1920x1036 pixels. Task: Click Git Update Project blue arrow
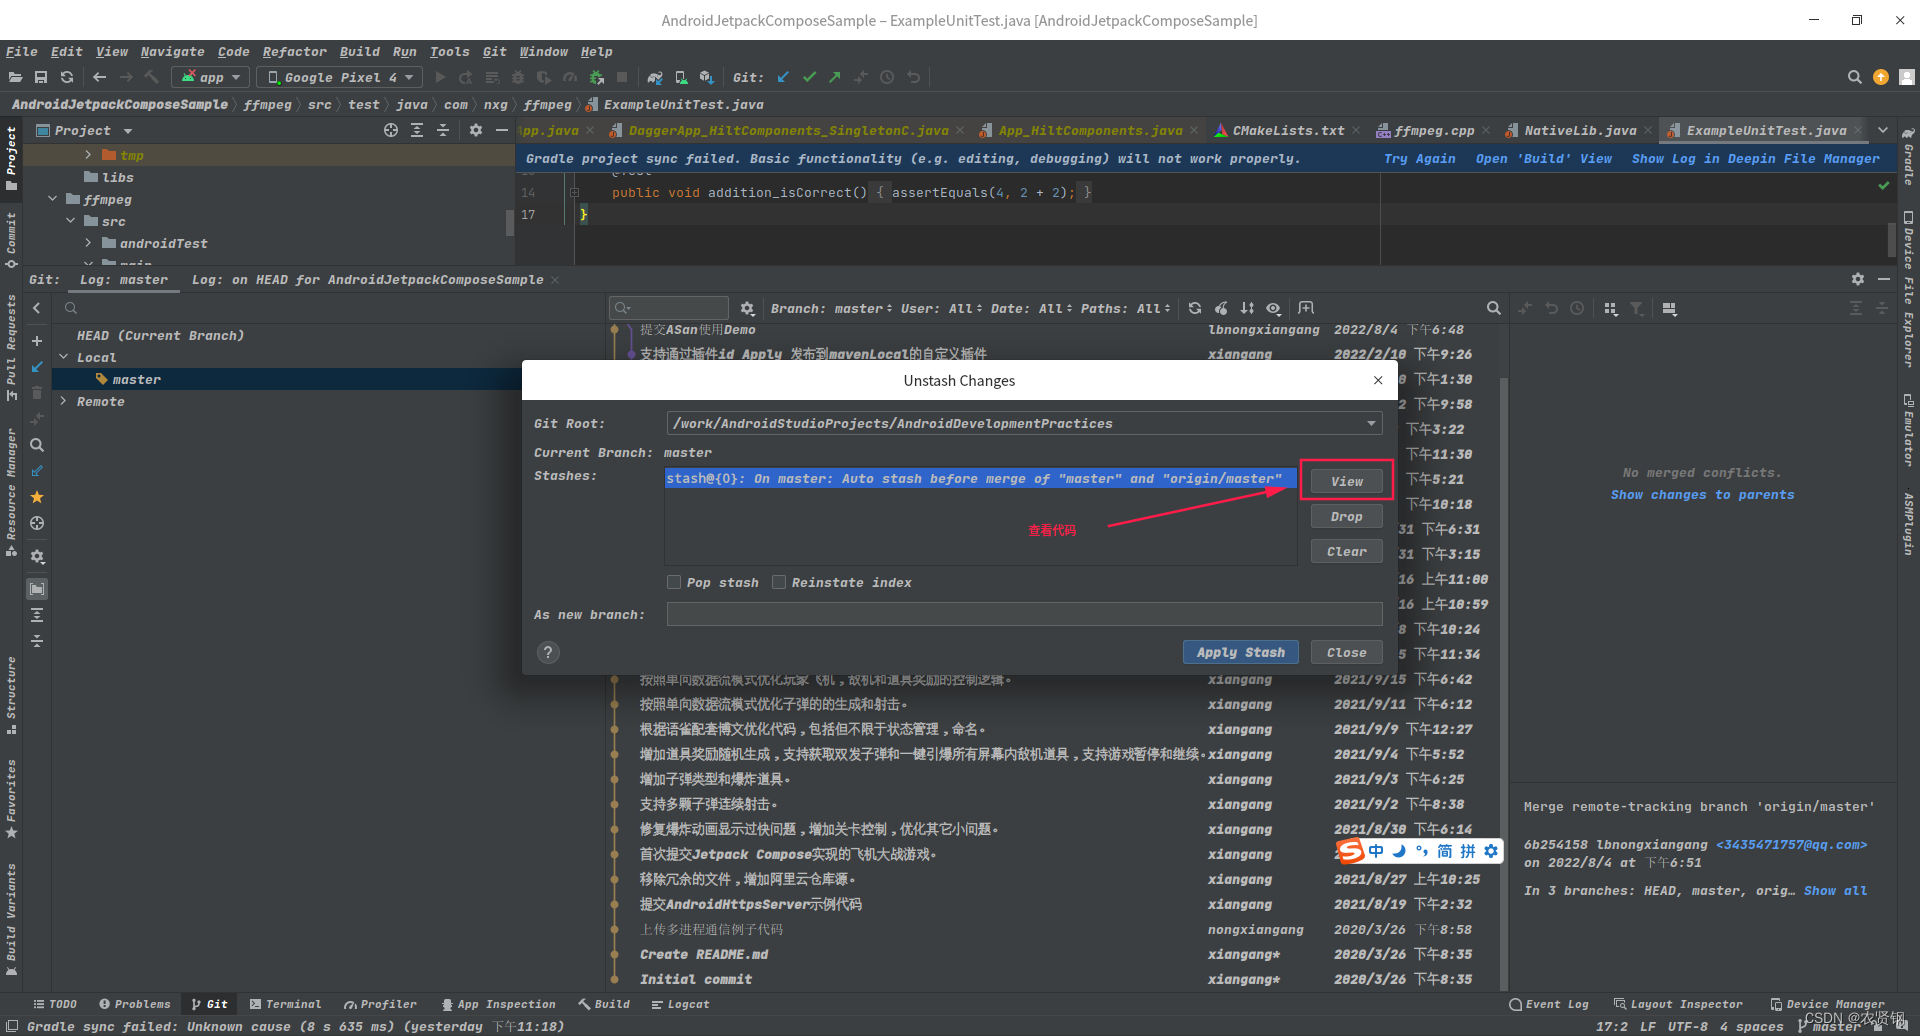[x=783, y=77]
